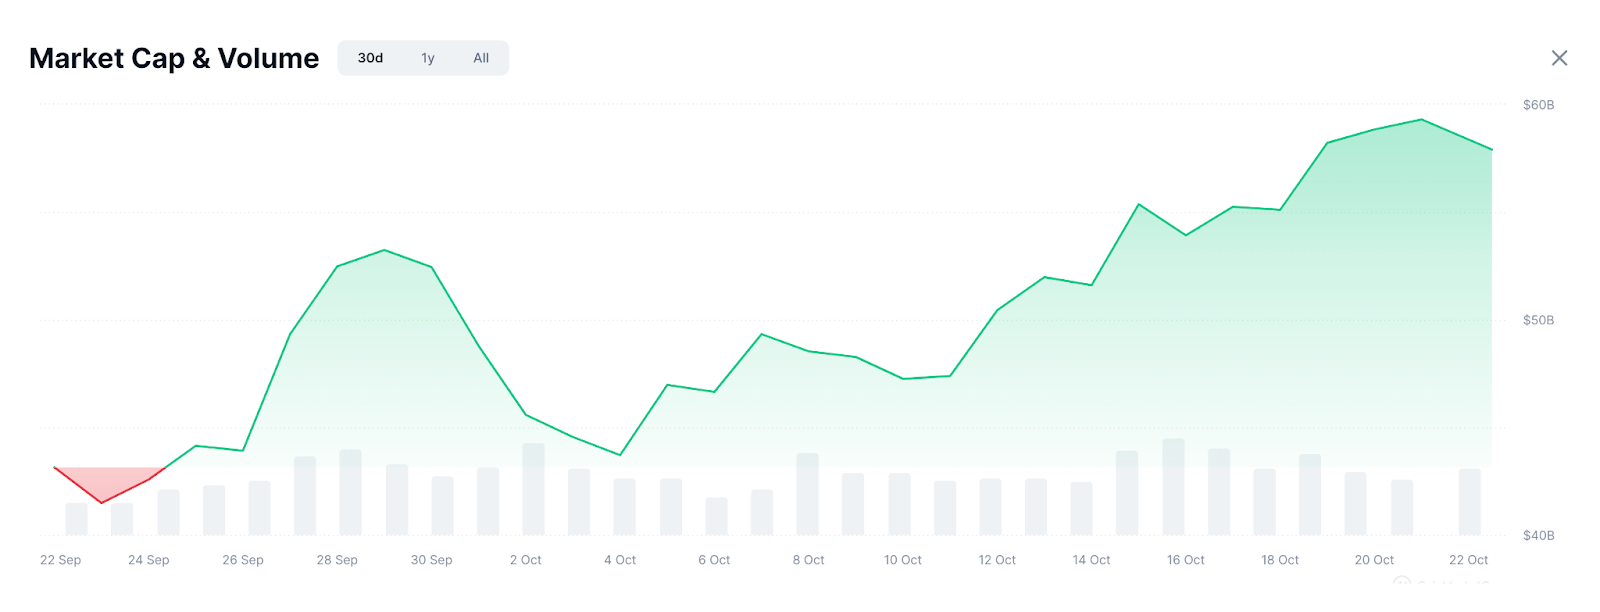Click the 22 Oct date label
Viewport: 1600px width, 612px height.
click(x=1468, y=560)
